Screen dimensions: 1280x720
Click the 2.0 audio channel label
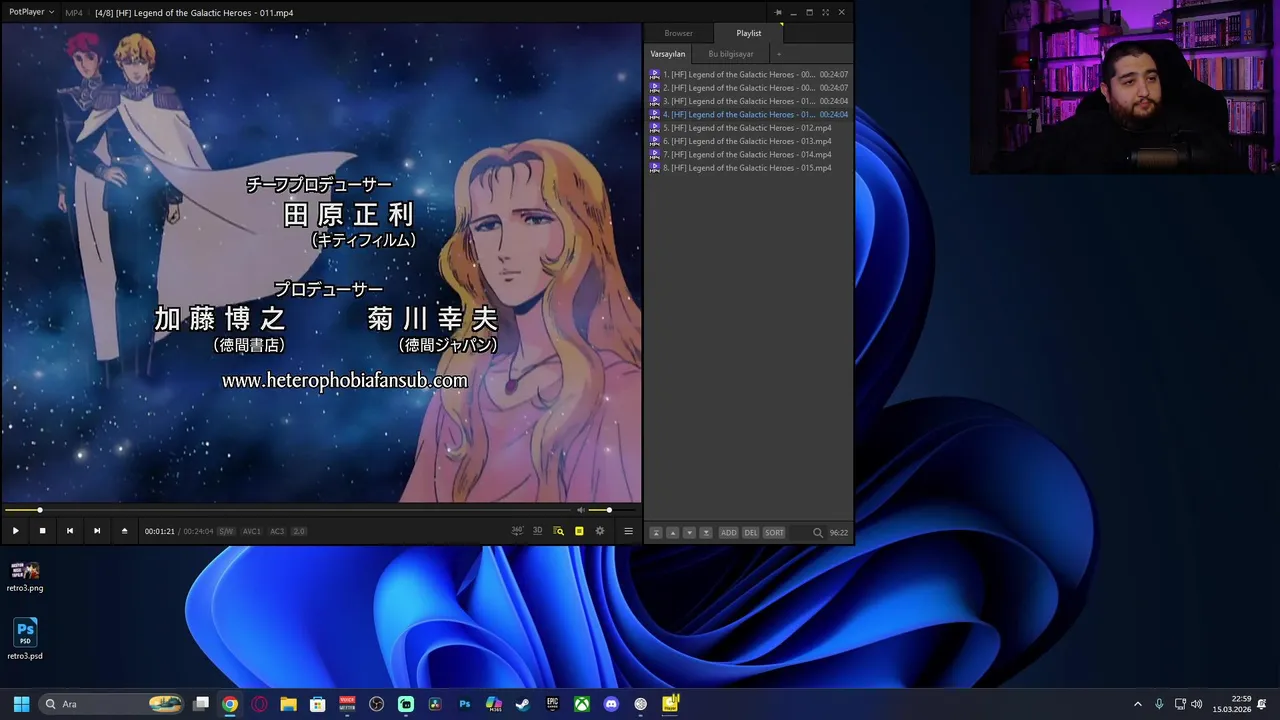click(299, 531)
